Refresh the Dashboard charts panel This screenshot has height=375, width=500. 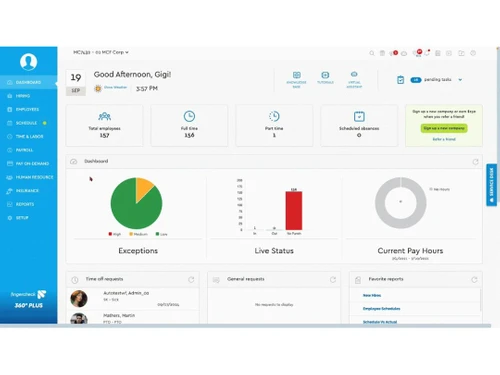475,162
